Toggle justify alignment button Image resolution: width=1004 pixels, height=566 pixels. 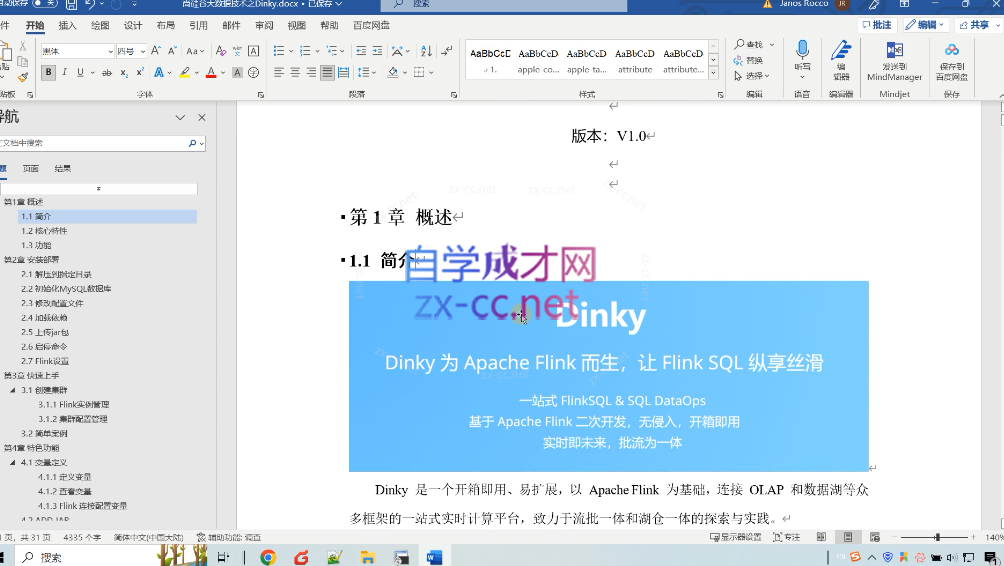click(x=327, y=72)
